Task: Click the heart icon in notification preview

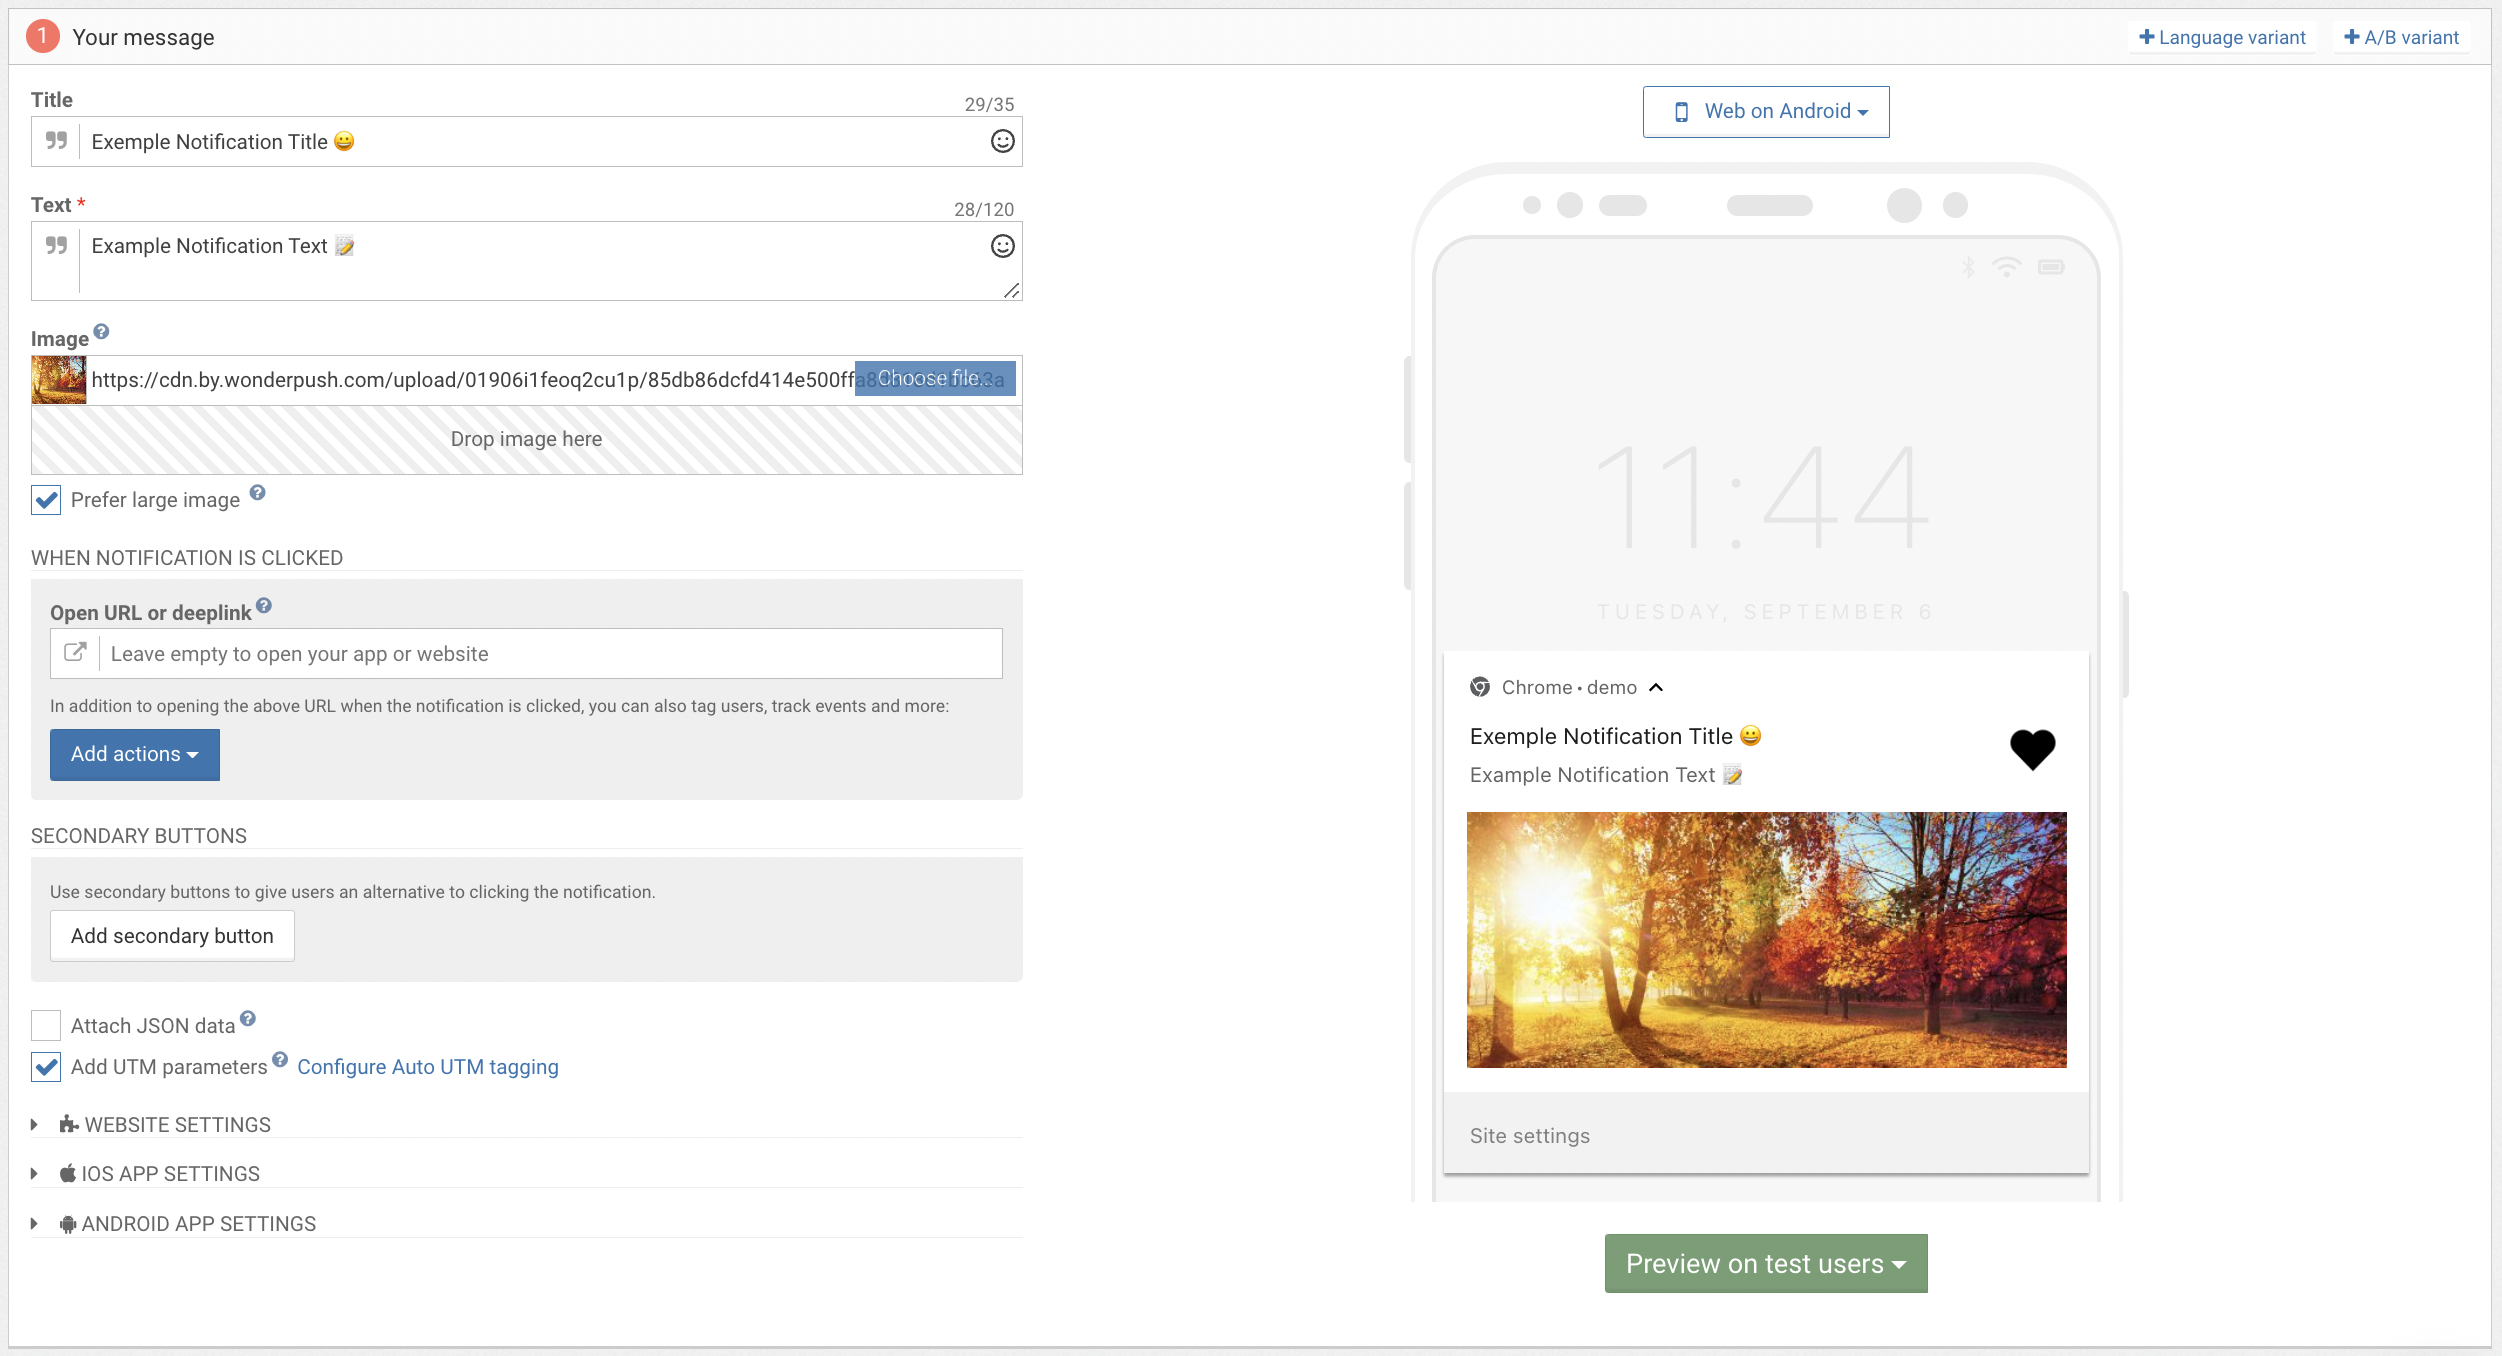Action: [2032, 749]
